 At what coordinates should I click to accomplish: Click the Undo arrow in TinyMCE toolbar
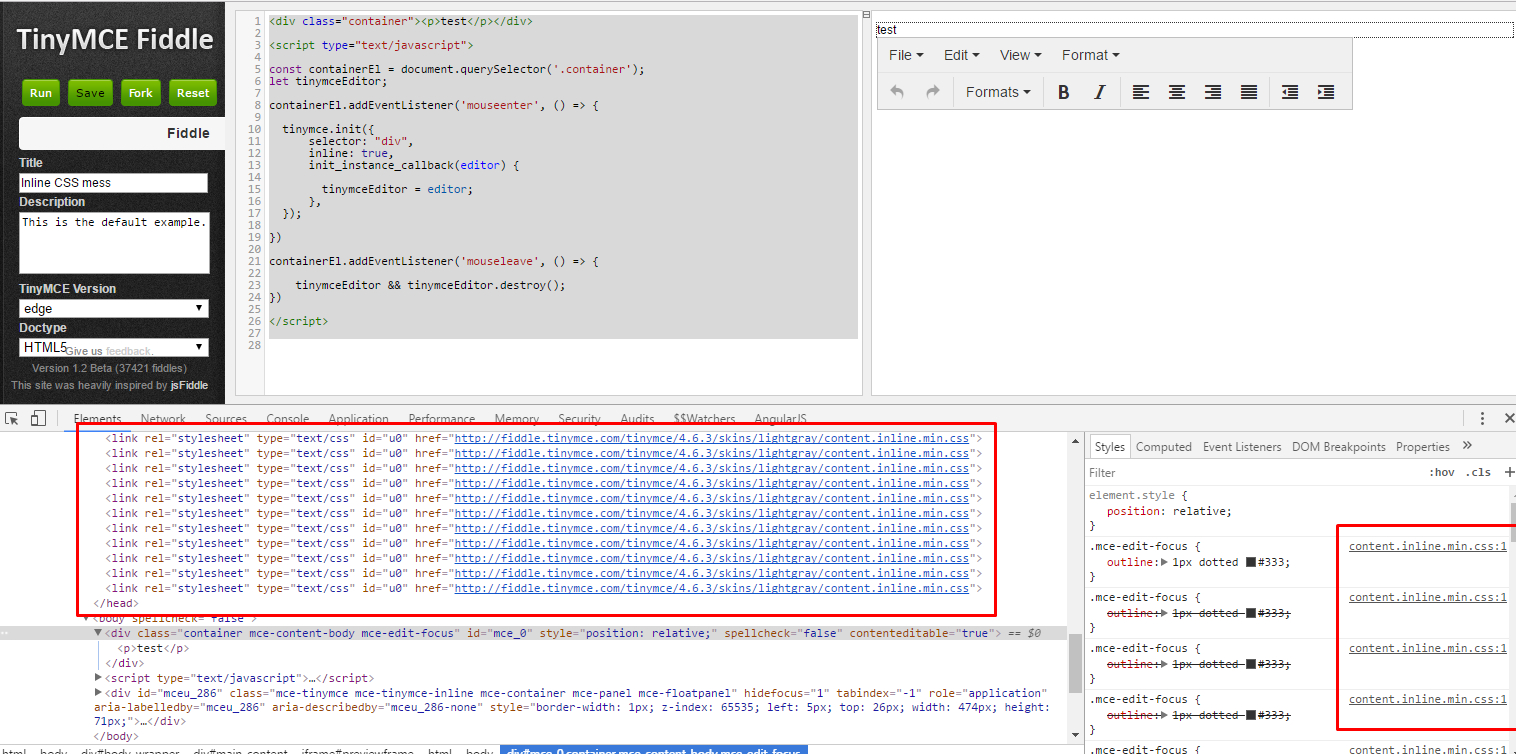[x=897, y=92]
